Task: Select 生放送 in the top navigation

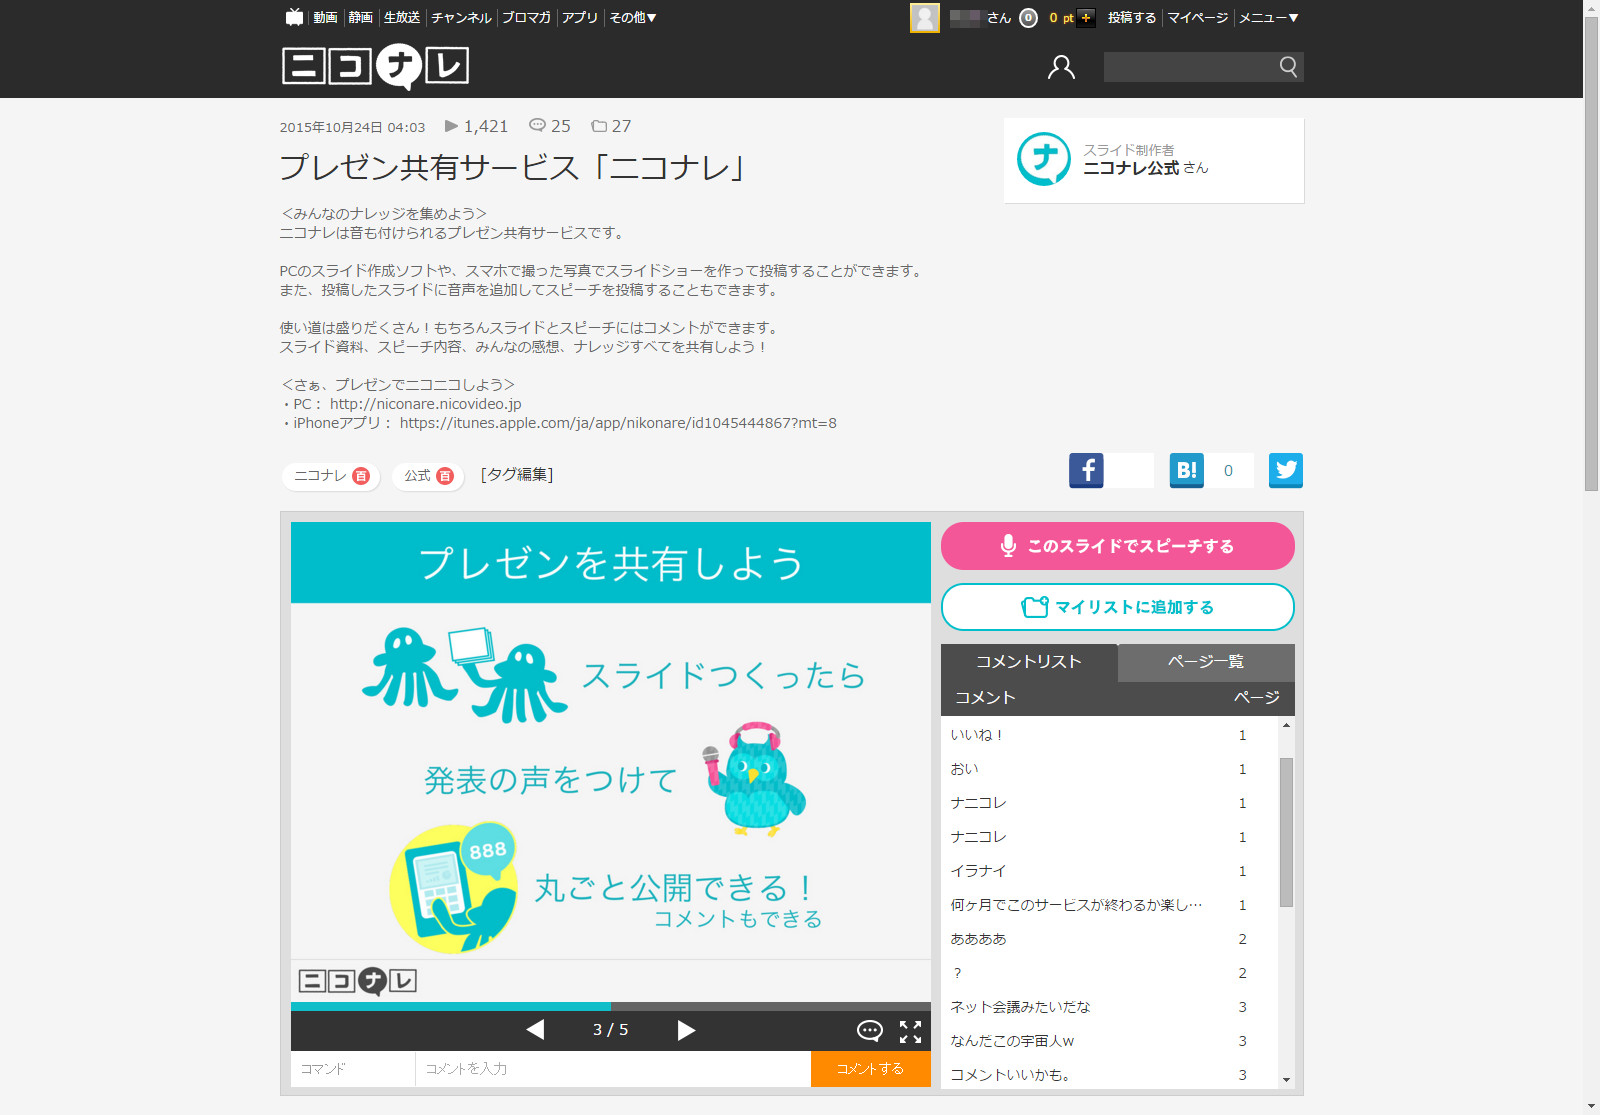Action: [400, 17]
